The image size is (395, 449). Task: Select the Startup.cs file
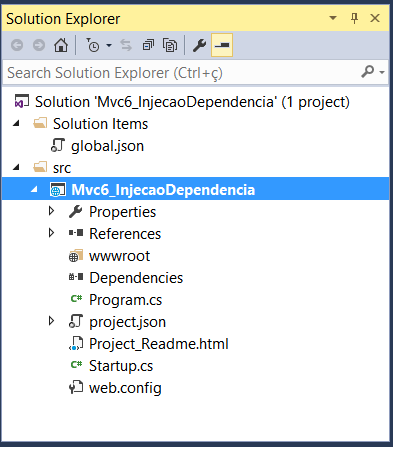pyautogui.click(x=121, y=366)
